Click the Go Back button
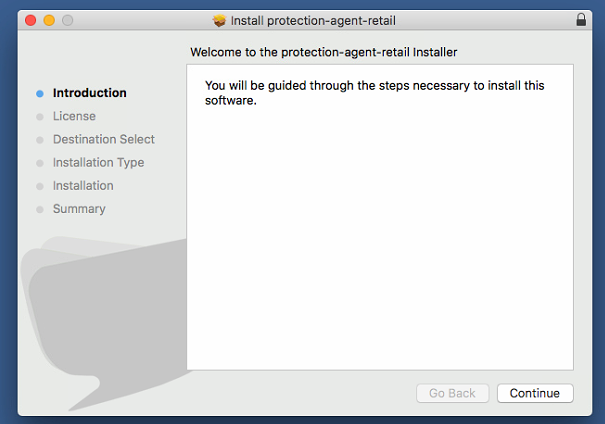The height and width of the screenshot is (424, 605). pyautogui.click(x=453, y=393)
